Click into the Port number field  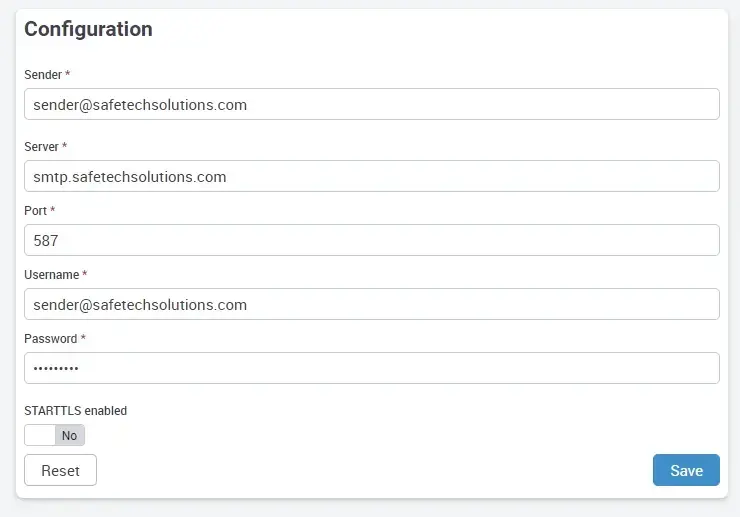[371, 240]
